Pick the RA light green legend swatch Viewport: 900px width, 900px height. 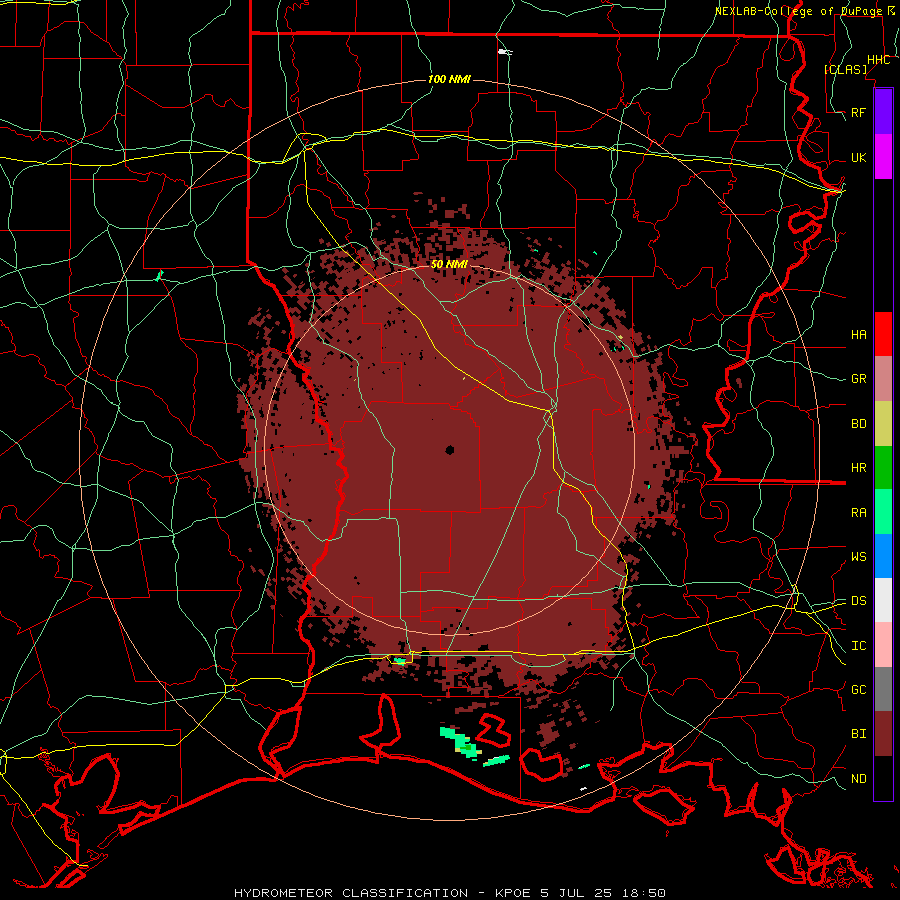[x=883, y=512]
